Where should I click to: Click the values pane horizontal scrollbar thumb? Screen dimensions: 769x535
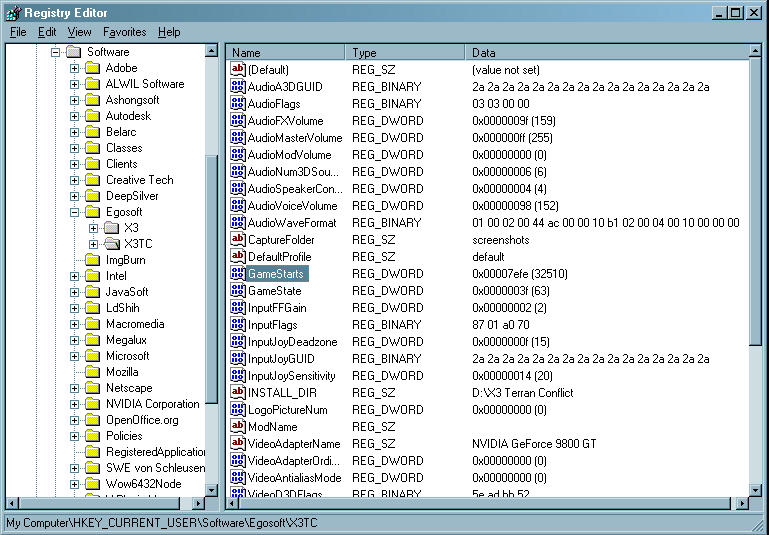click(x=485, y=503)
